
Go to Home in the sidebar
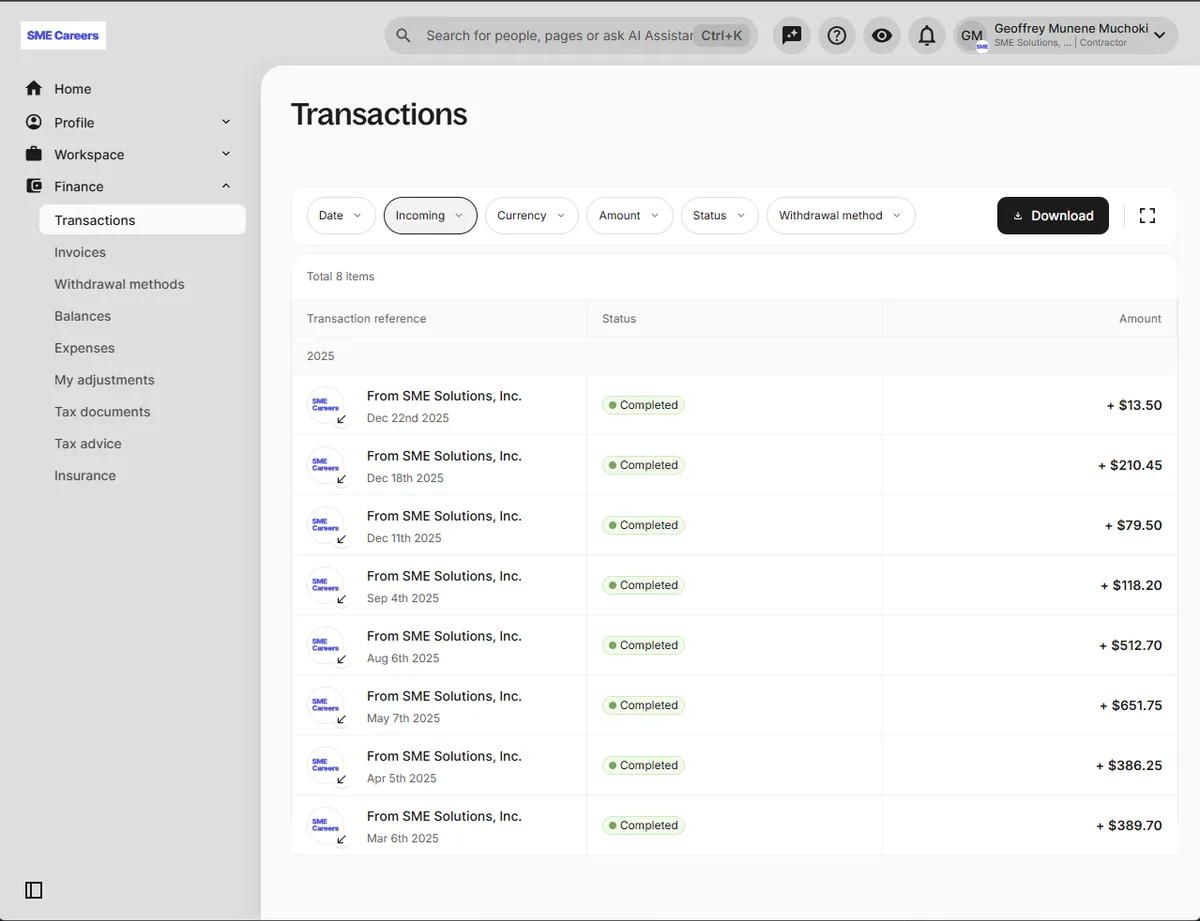[72, 89]
